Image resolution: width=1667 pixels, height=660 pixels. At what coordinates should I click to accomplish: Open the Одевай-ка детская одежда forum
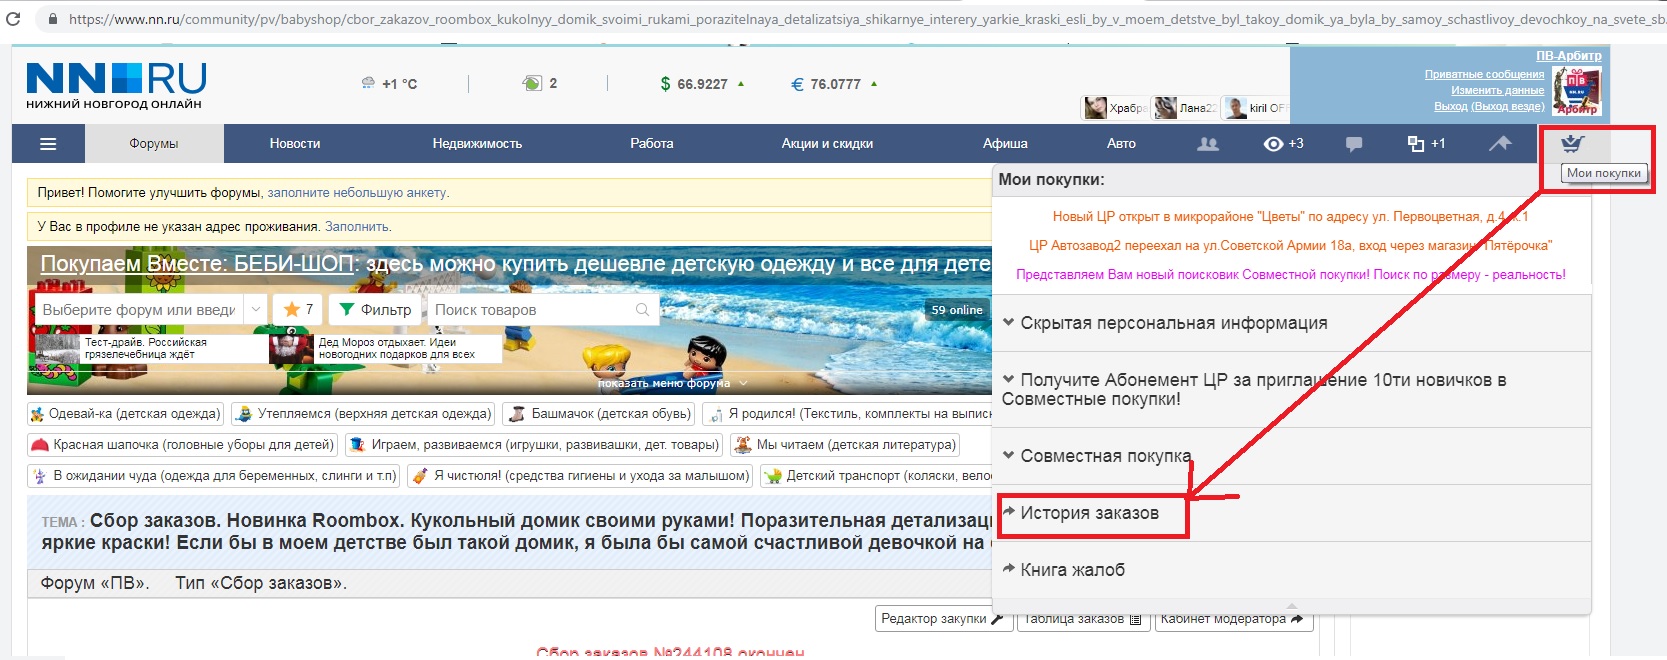pos(125,414)
